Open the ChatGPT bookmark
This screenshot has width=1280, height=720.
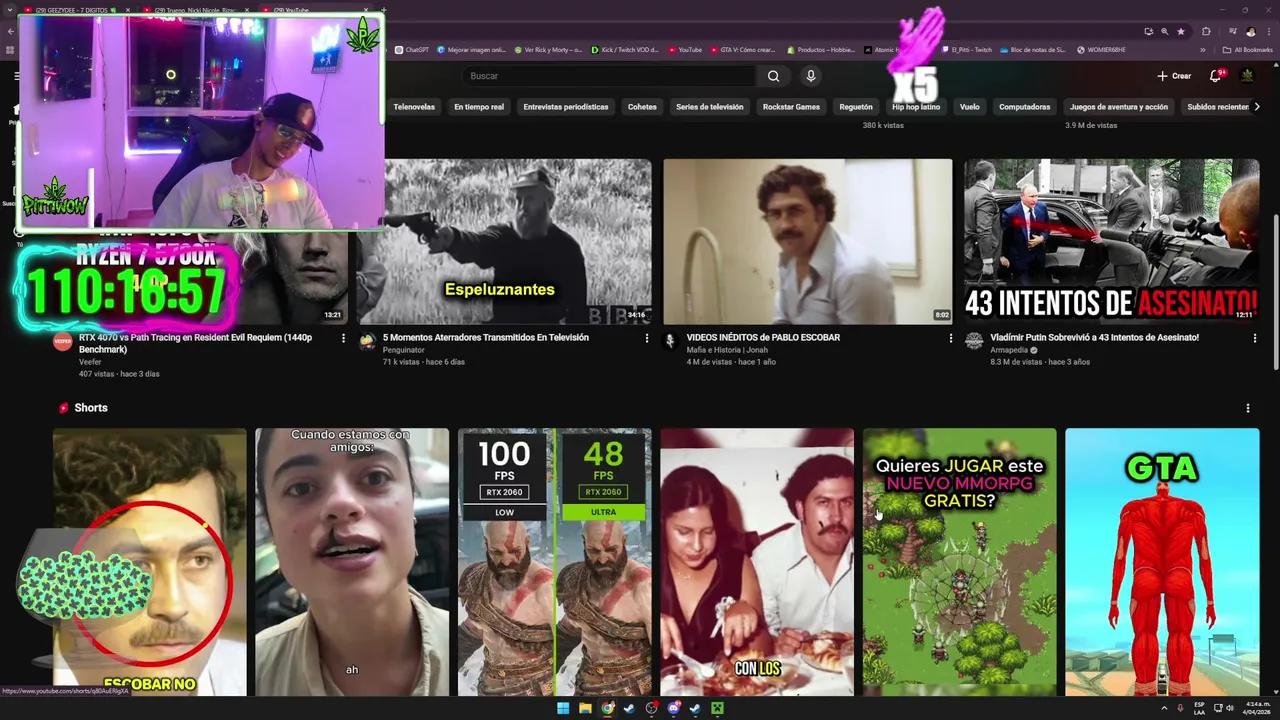point(412,49)
